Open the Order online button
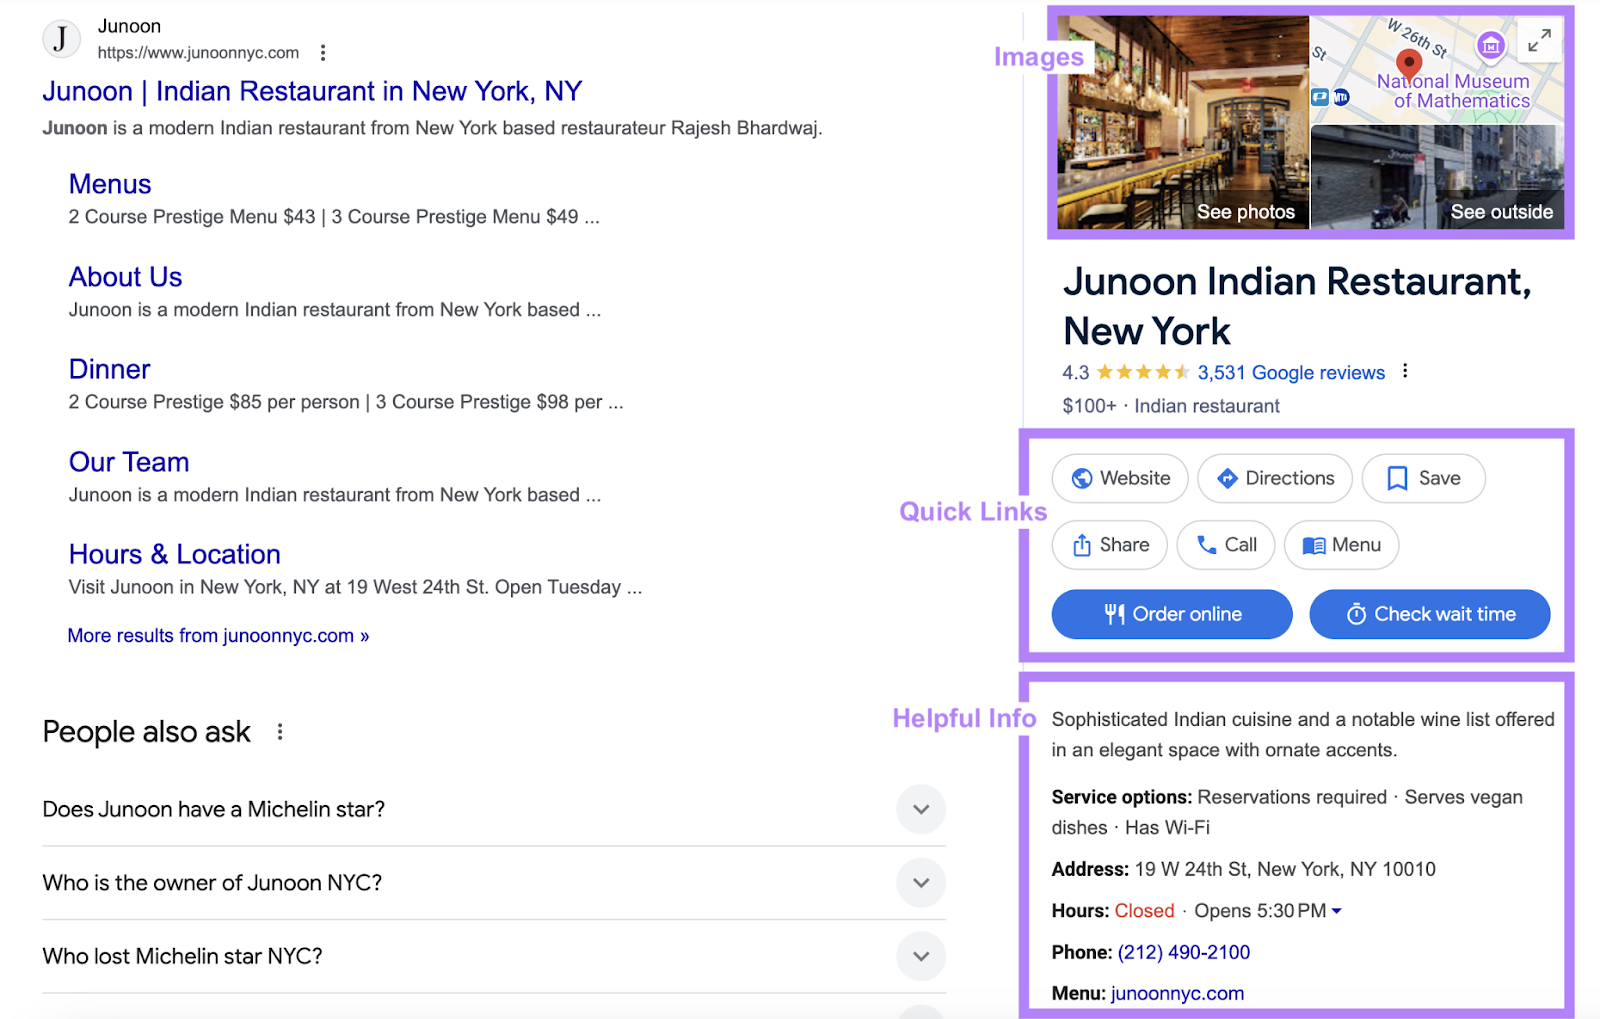1600x1019 pixels. coord(1171,614)
